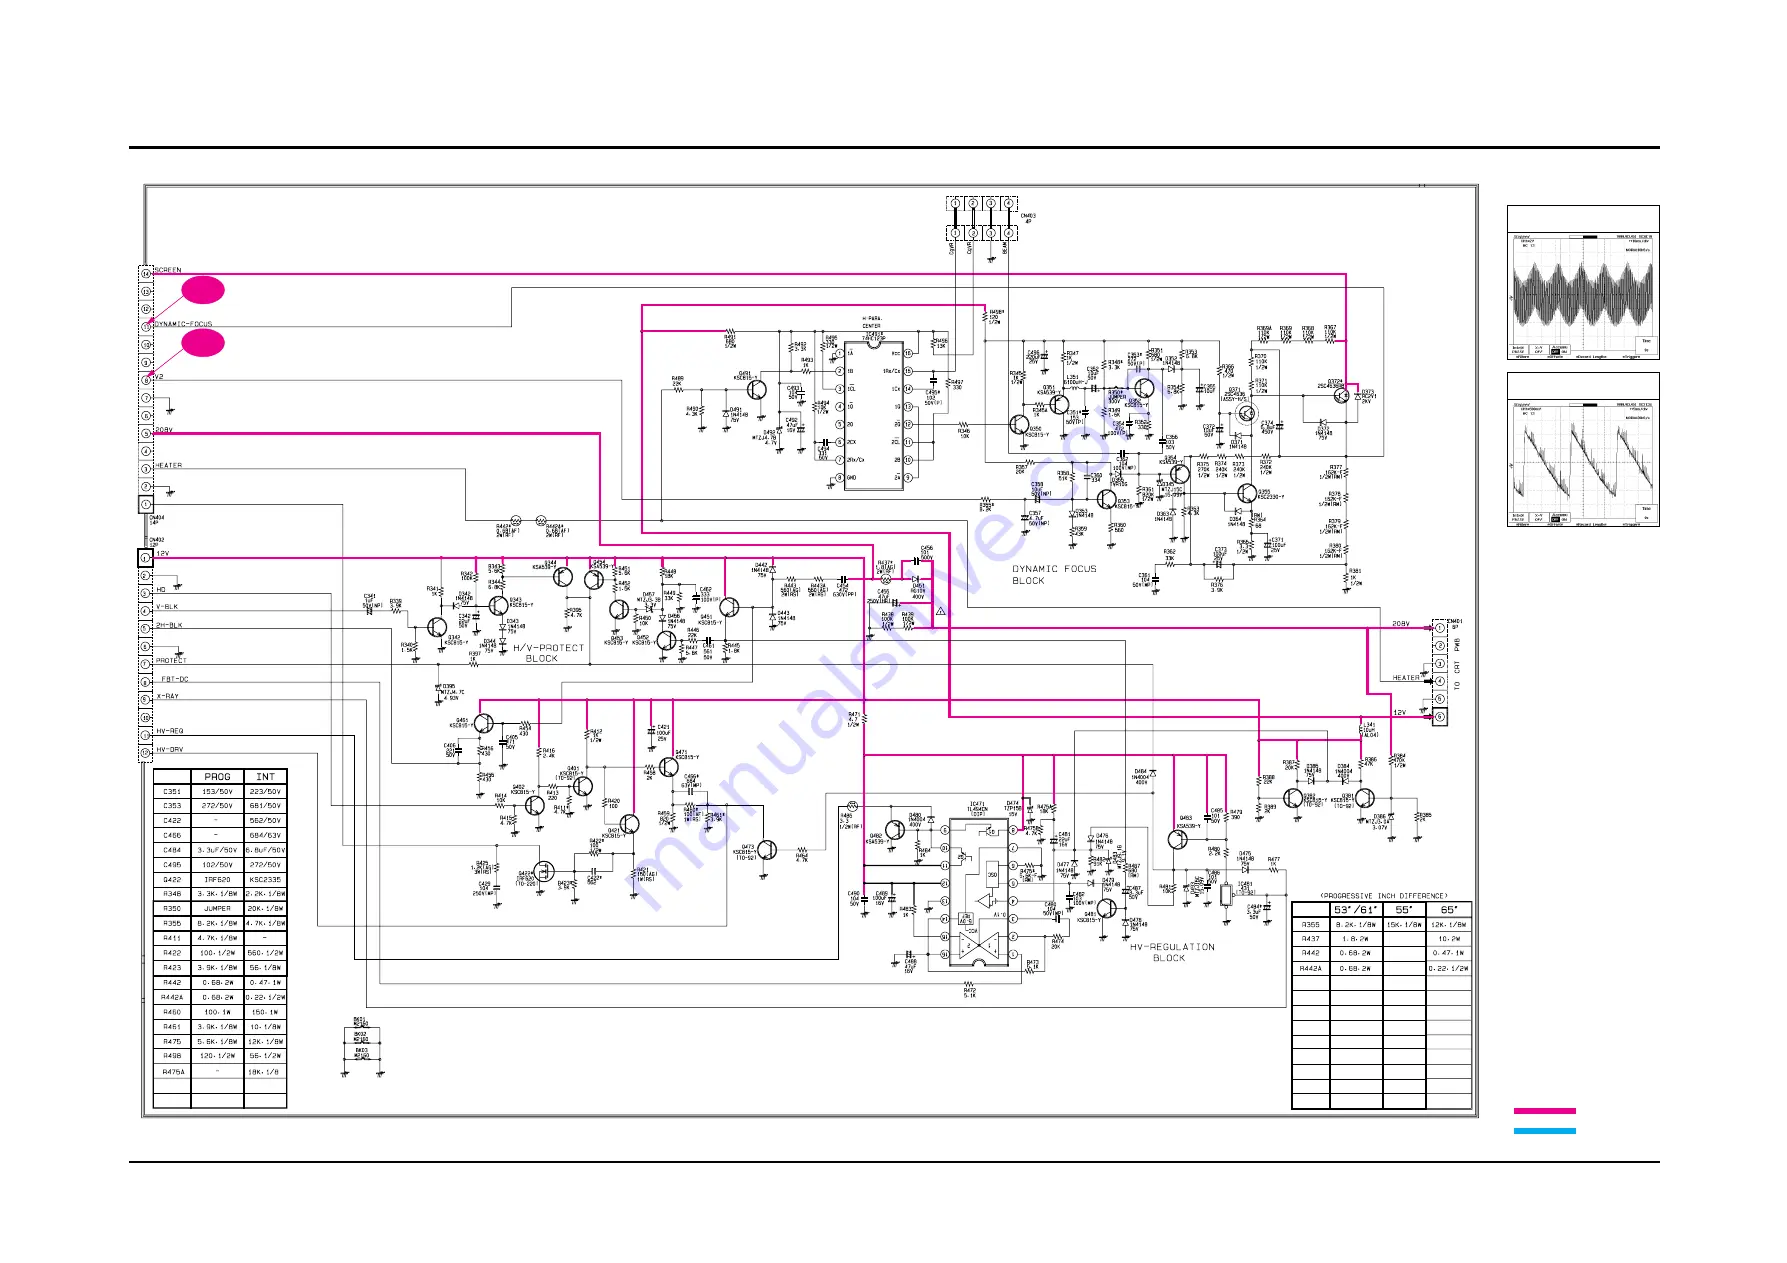Select the magenta oval marker pointing to V2 pin
The image size is (1787, 1263).
[x=203, y=343]
